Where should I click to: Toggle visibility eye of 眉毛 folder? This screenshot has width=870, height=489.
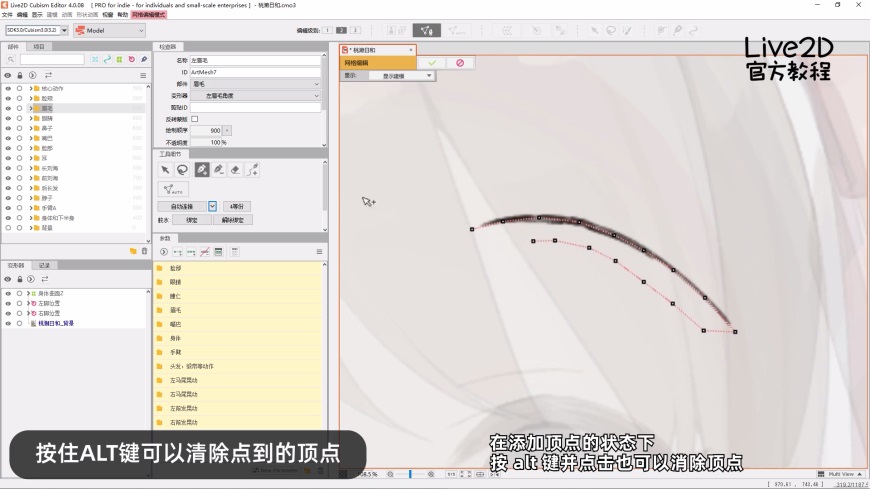pos(8,108)
